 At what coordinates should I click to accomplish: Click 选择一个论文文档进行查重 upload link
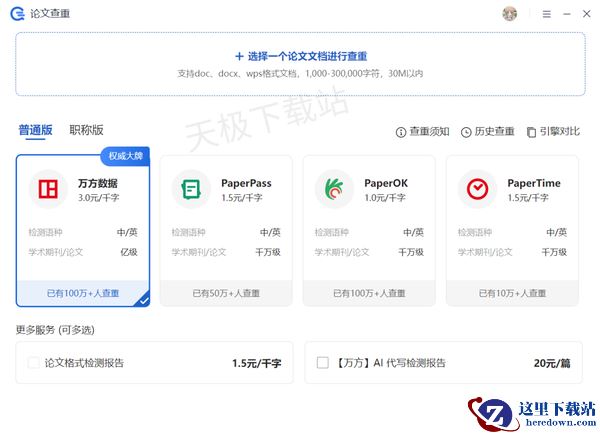(308, 57)
